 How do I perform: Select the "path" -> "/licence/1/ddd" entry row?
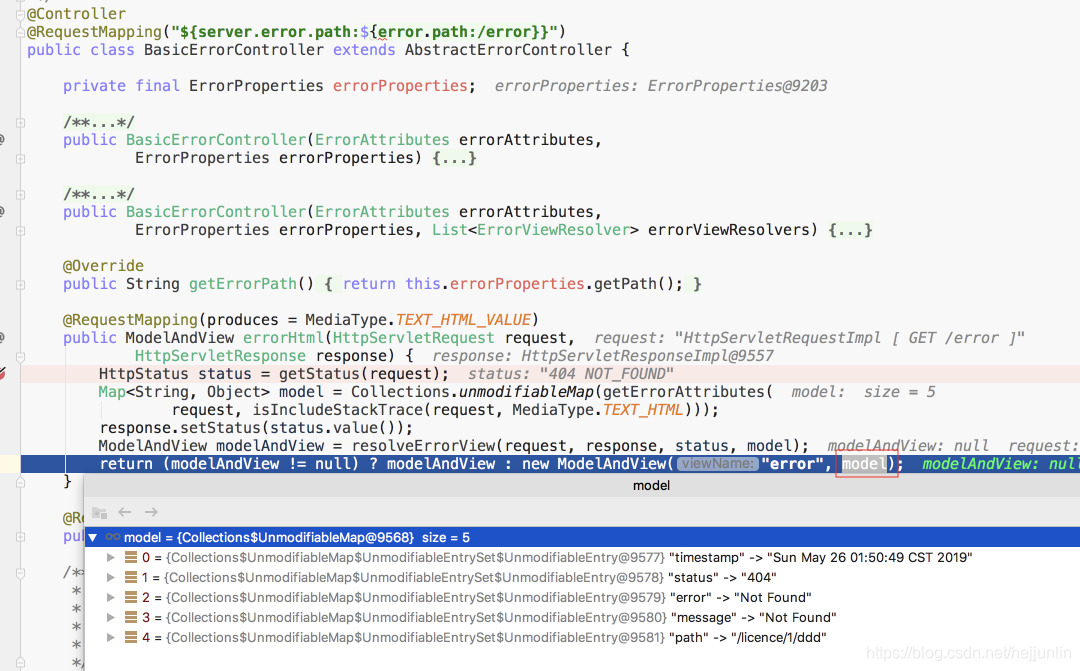[x=582, y=637]
